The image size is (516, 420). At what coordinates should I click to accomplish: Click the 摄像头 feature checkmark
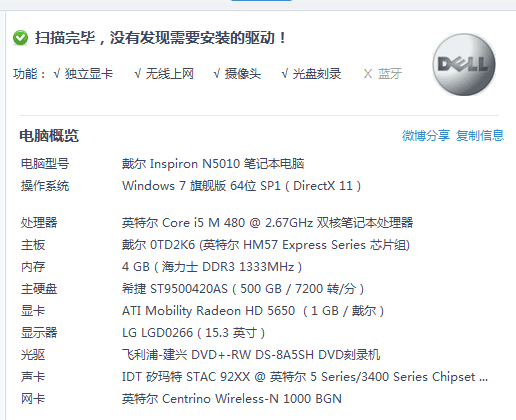pos(217,74)
